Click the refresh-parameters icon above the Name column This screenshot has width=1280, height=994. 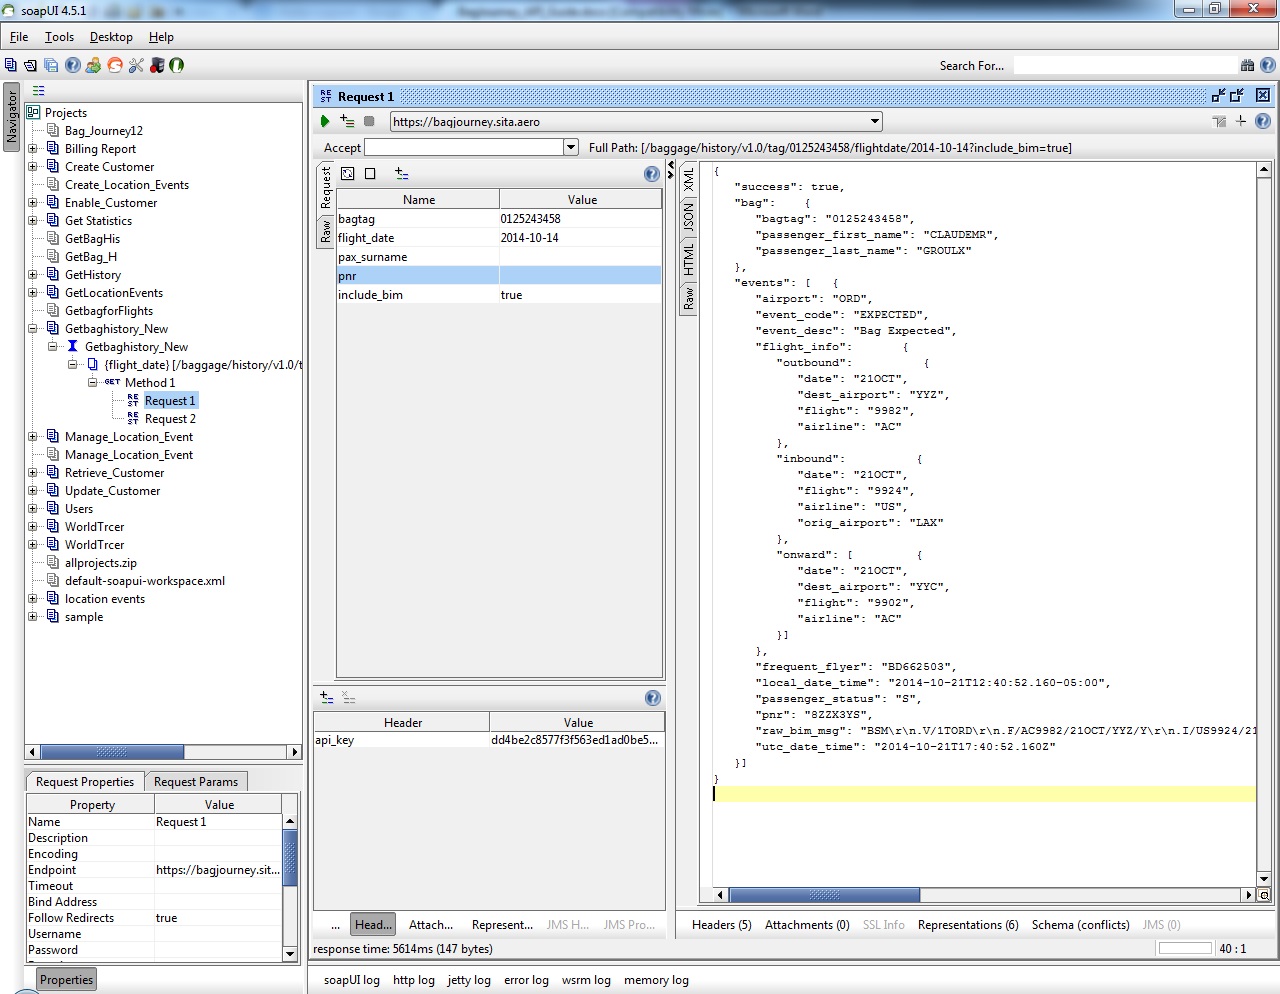click(x=347, y=173)
